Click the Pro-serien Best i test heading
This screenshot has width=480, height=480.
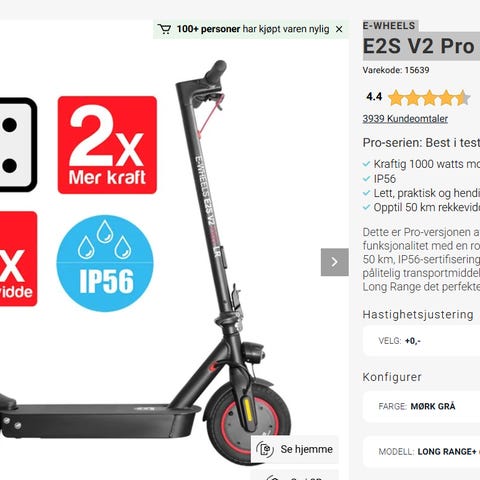point(421,143)
